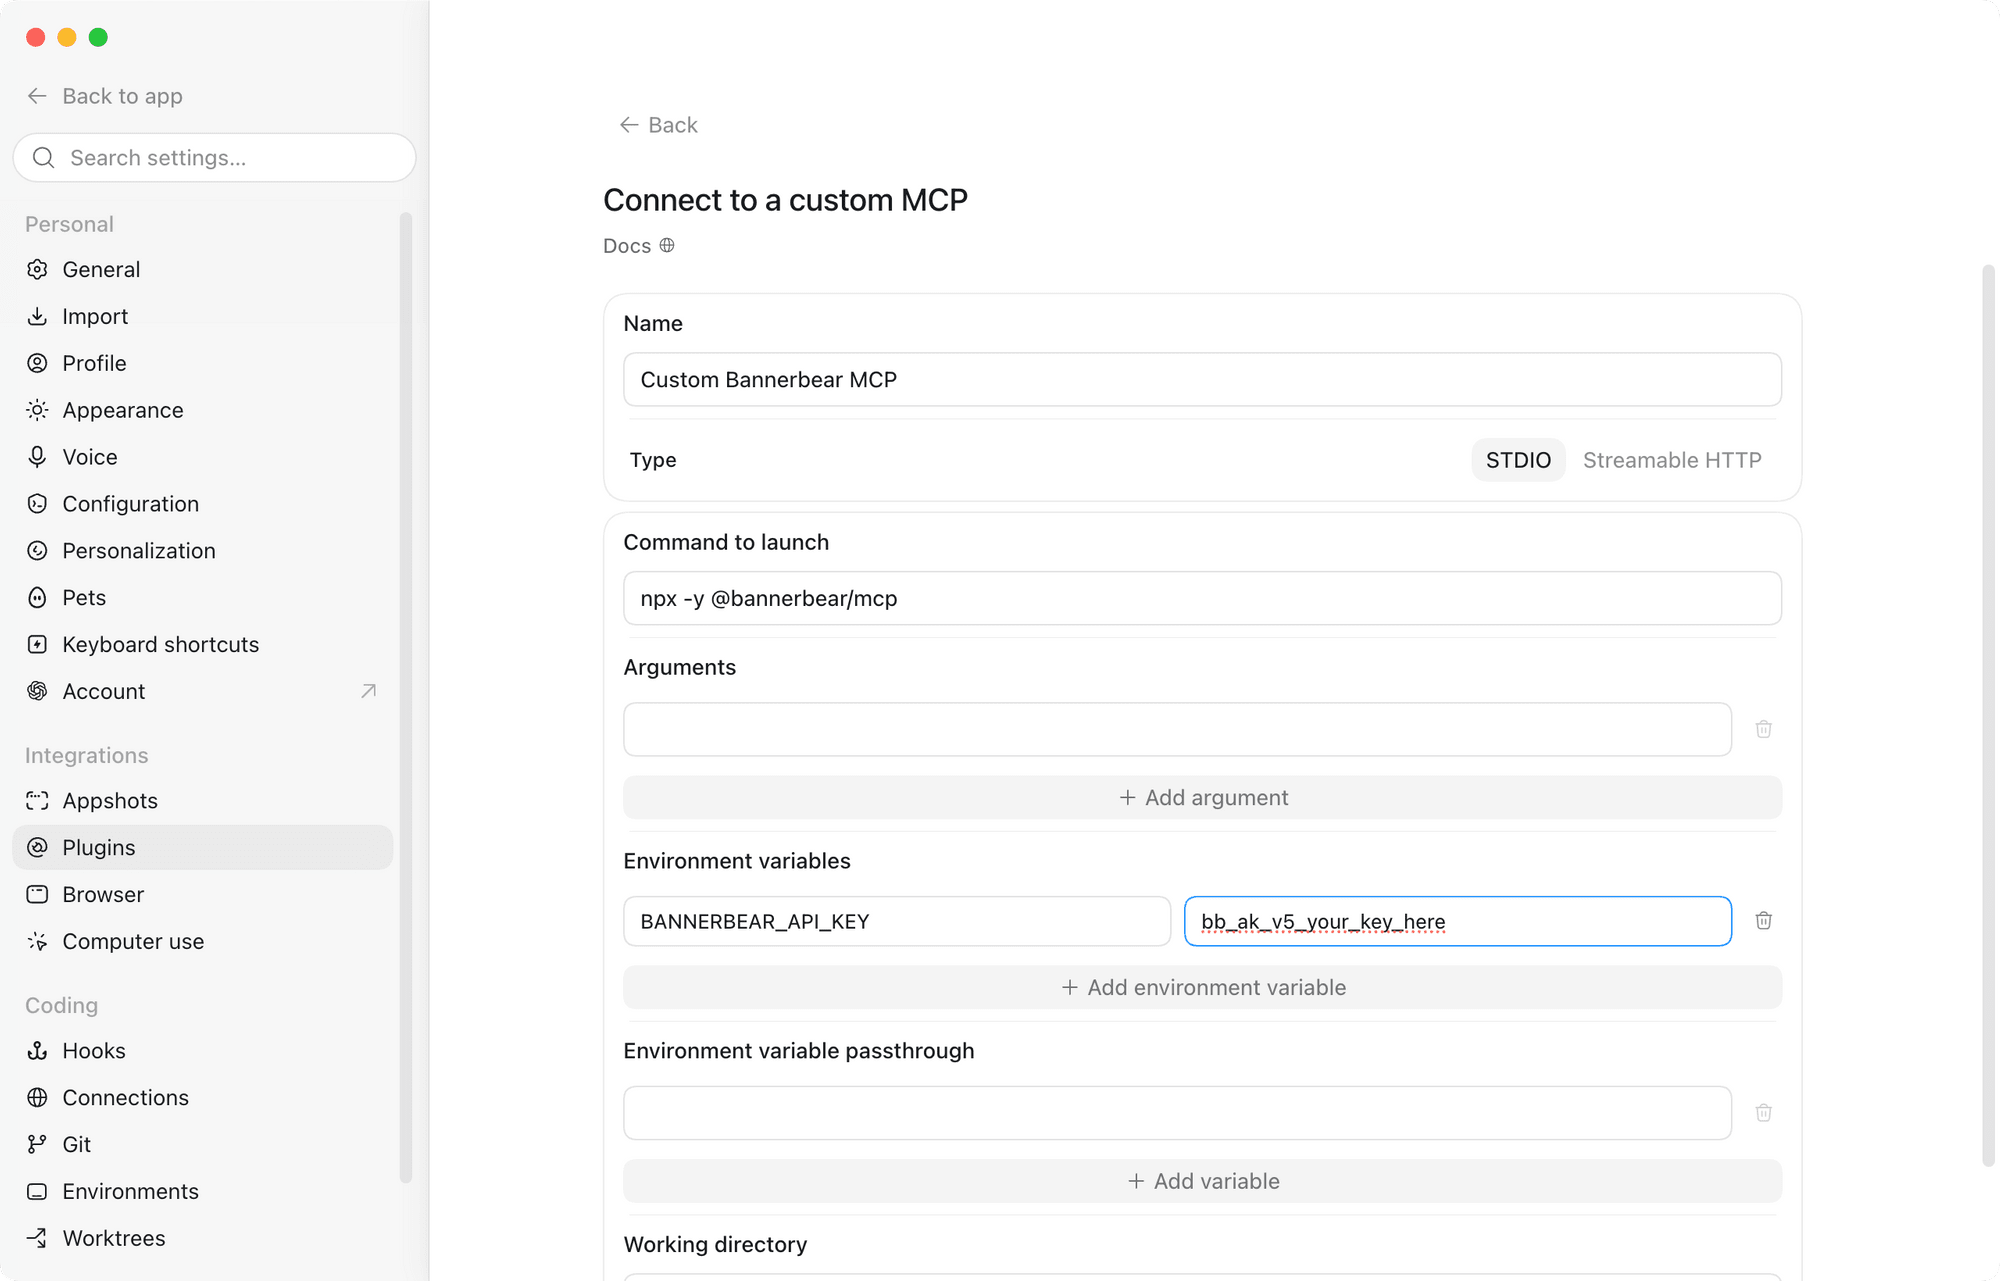Select the STDIO type option
The height and width of the screenshot is (1281, 2000).
click(1518, 460)
